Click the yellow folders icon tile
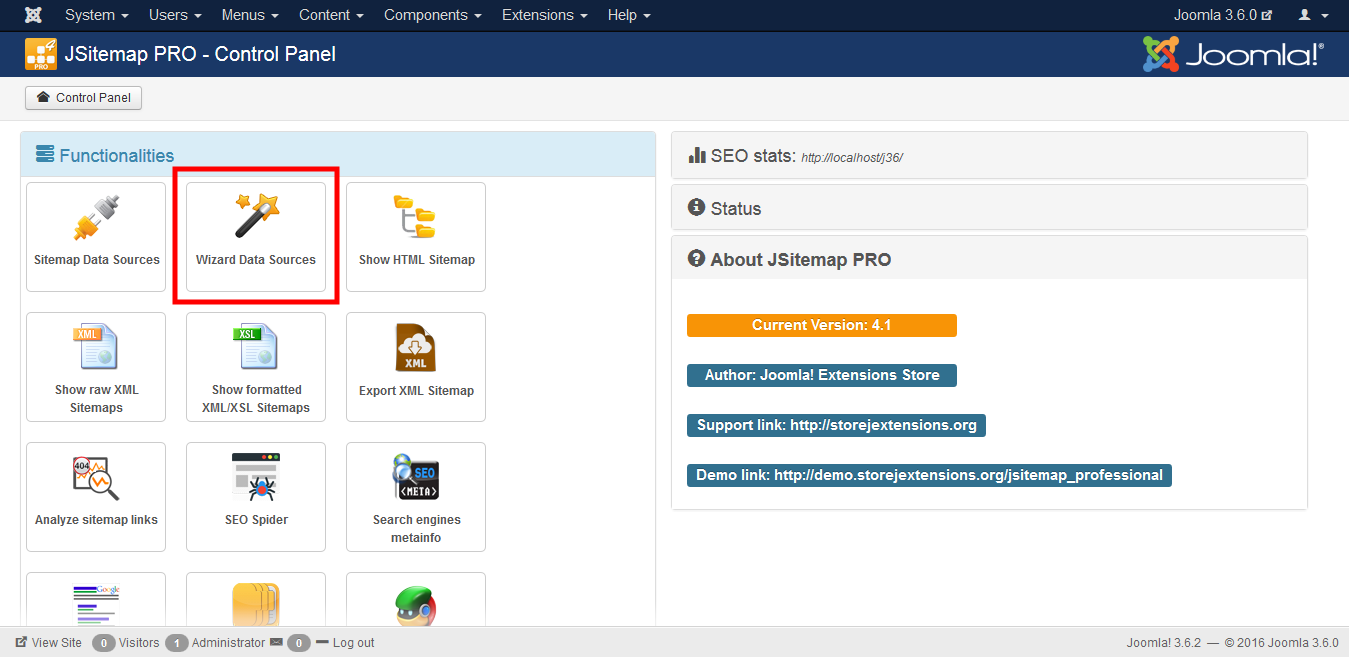The height and width of the screenshot is (657, 1349). (256, 600)
